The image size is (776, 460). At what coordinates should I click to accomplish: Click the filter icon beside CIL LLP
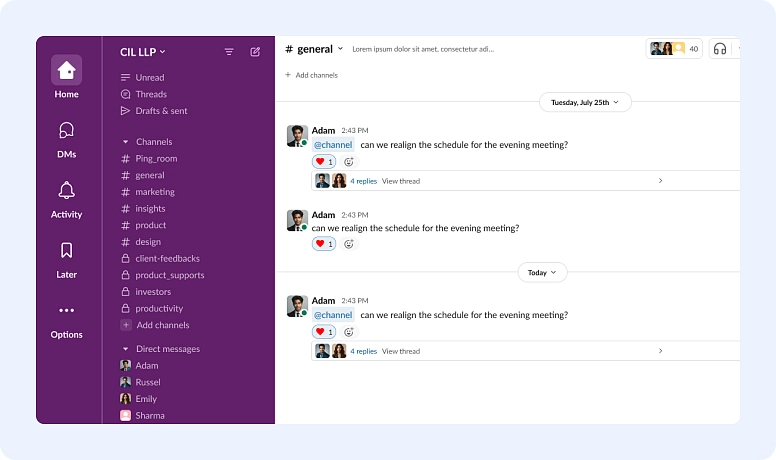pyautogui.click(x=229, y=51)
